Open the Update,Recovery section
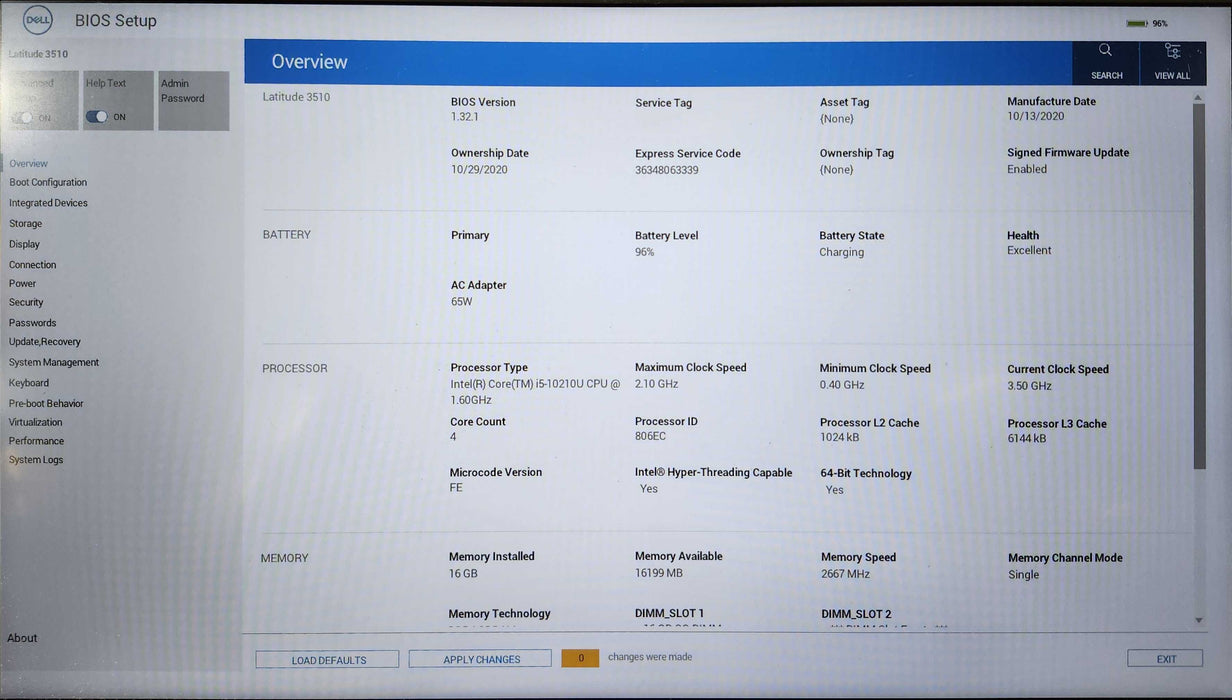This screenshot has height=700, width=1232. [x=42, y=341]
